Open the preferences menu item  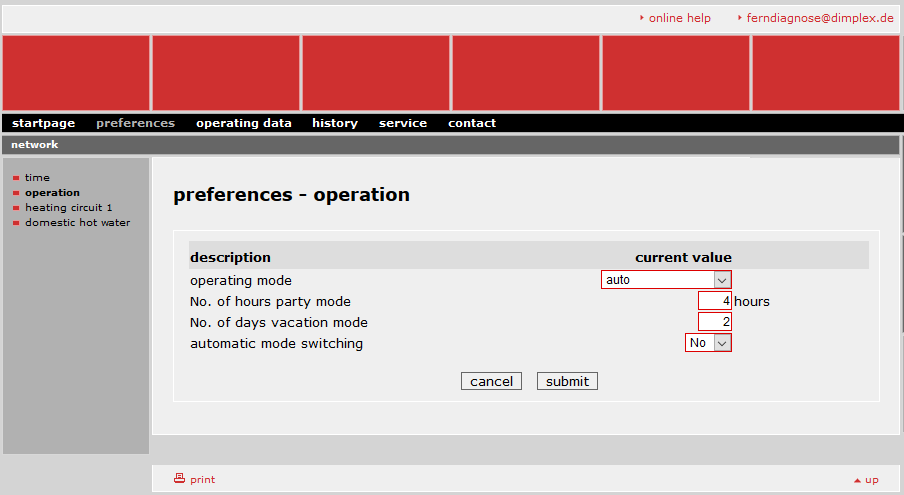135,123
